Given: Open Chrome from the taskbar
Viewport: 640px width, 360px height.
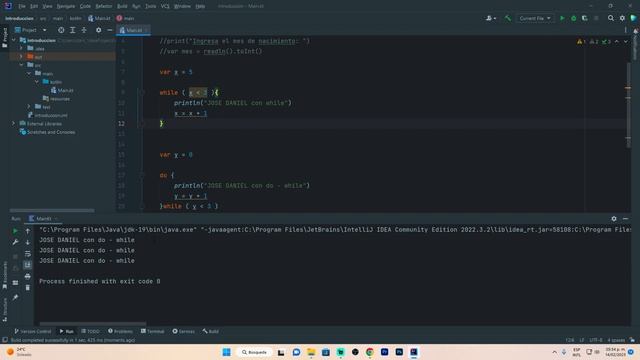Looking at the screenshot, I should pos(370,352).
